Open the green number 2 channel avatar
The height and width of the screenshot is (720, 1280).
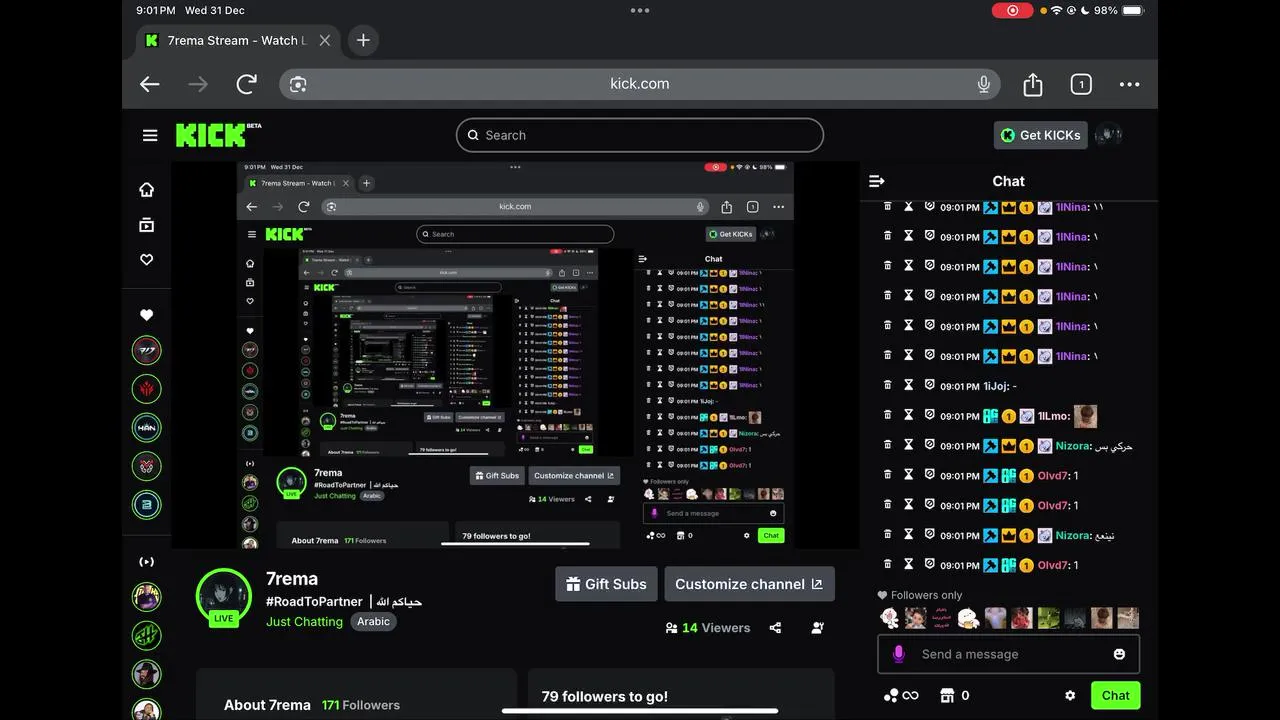pyautogui.click(x=147, y=503)
